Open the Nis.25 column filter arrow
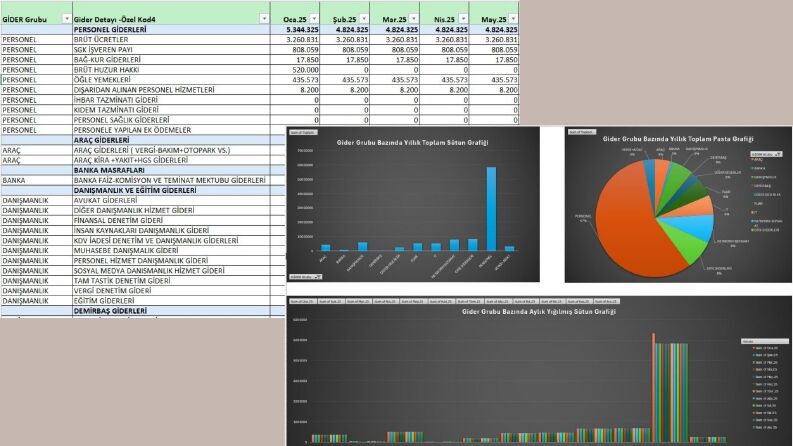This screenshot has height=446, width=793. [x=463, y=19]
